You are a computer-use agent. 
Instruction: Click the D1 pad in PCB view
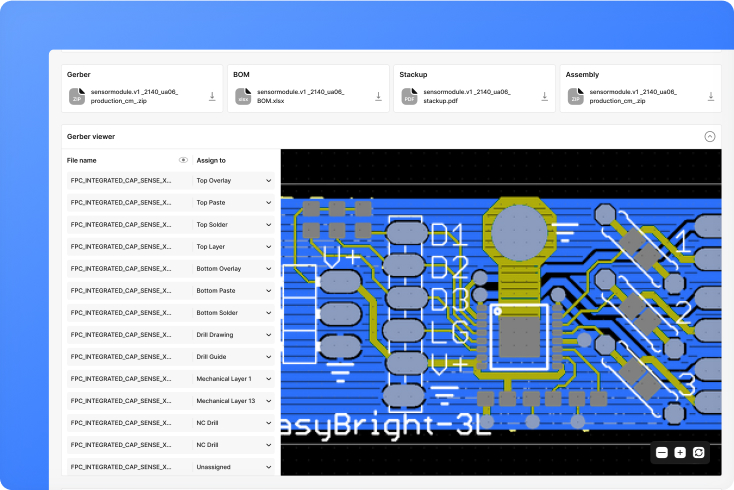tap(407, 233)
